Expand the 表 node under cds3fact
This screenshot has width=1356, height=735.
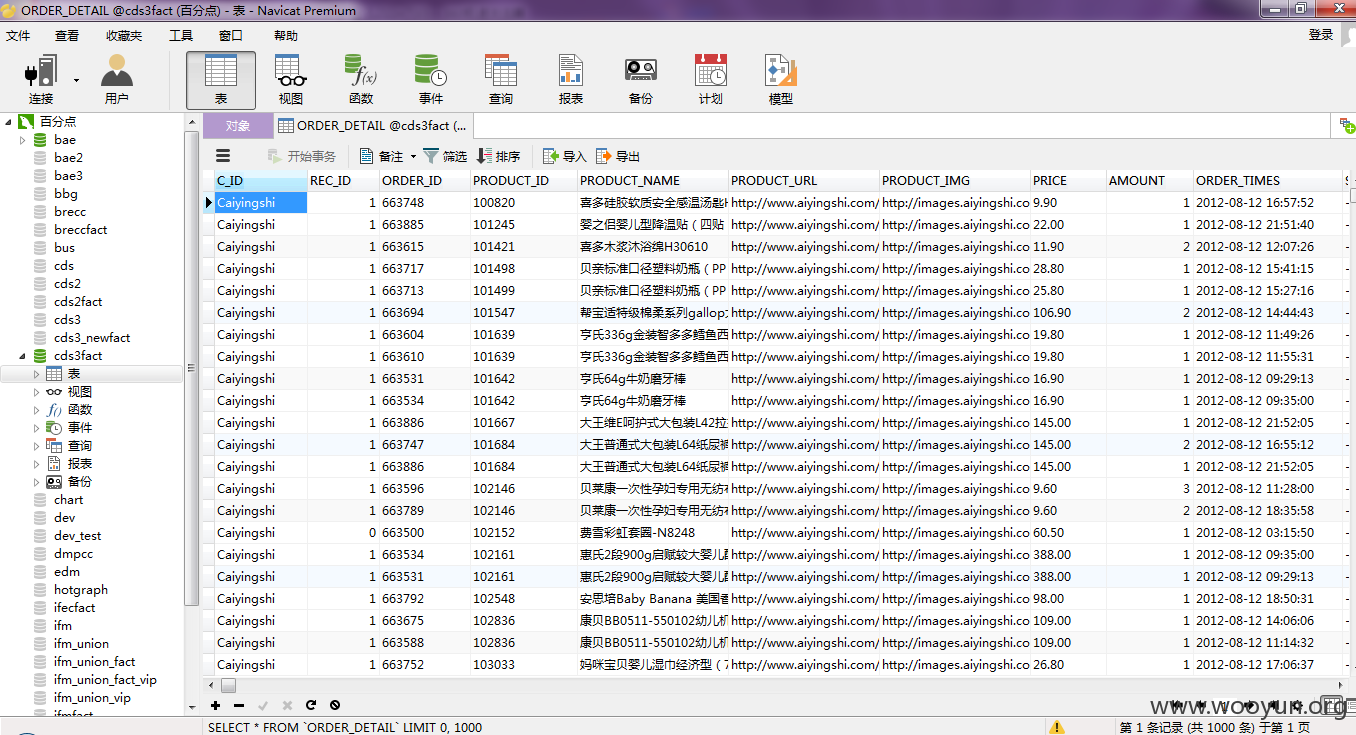tap(37, 374)
